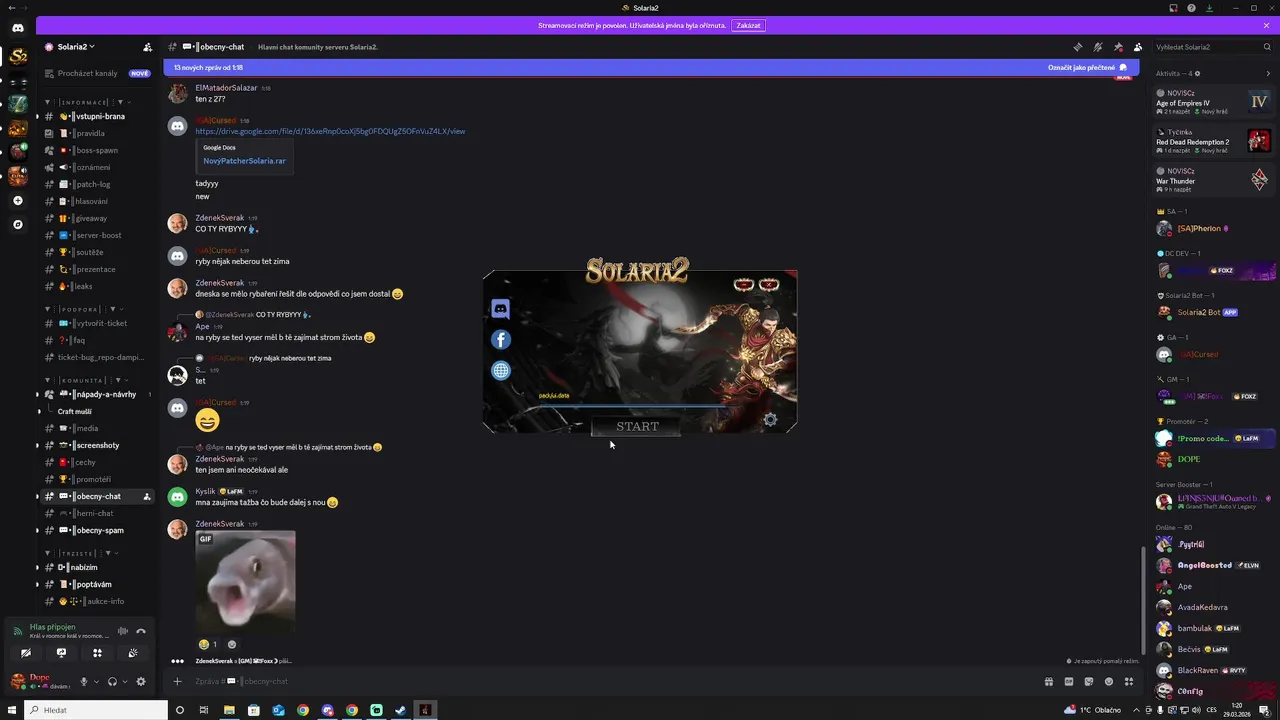
Task: Open the nápady-a-návrhy channel
Action: [96, 394]
